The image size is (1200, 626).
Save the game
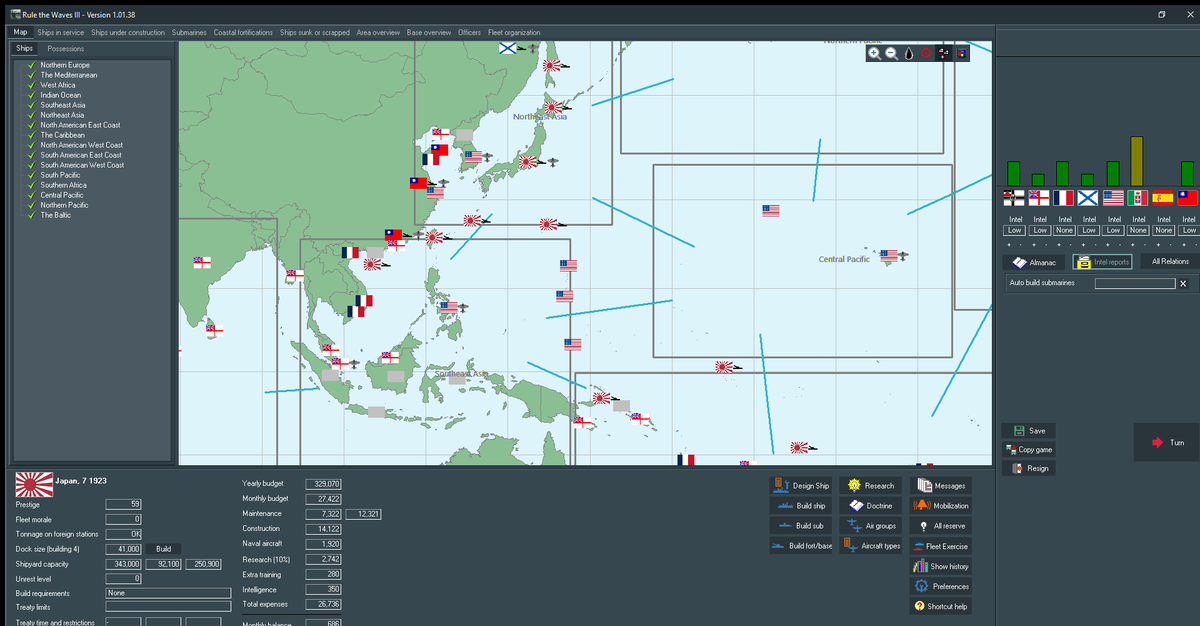click(x=1028, y=431)
